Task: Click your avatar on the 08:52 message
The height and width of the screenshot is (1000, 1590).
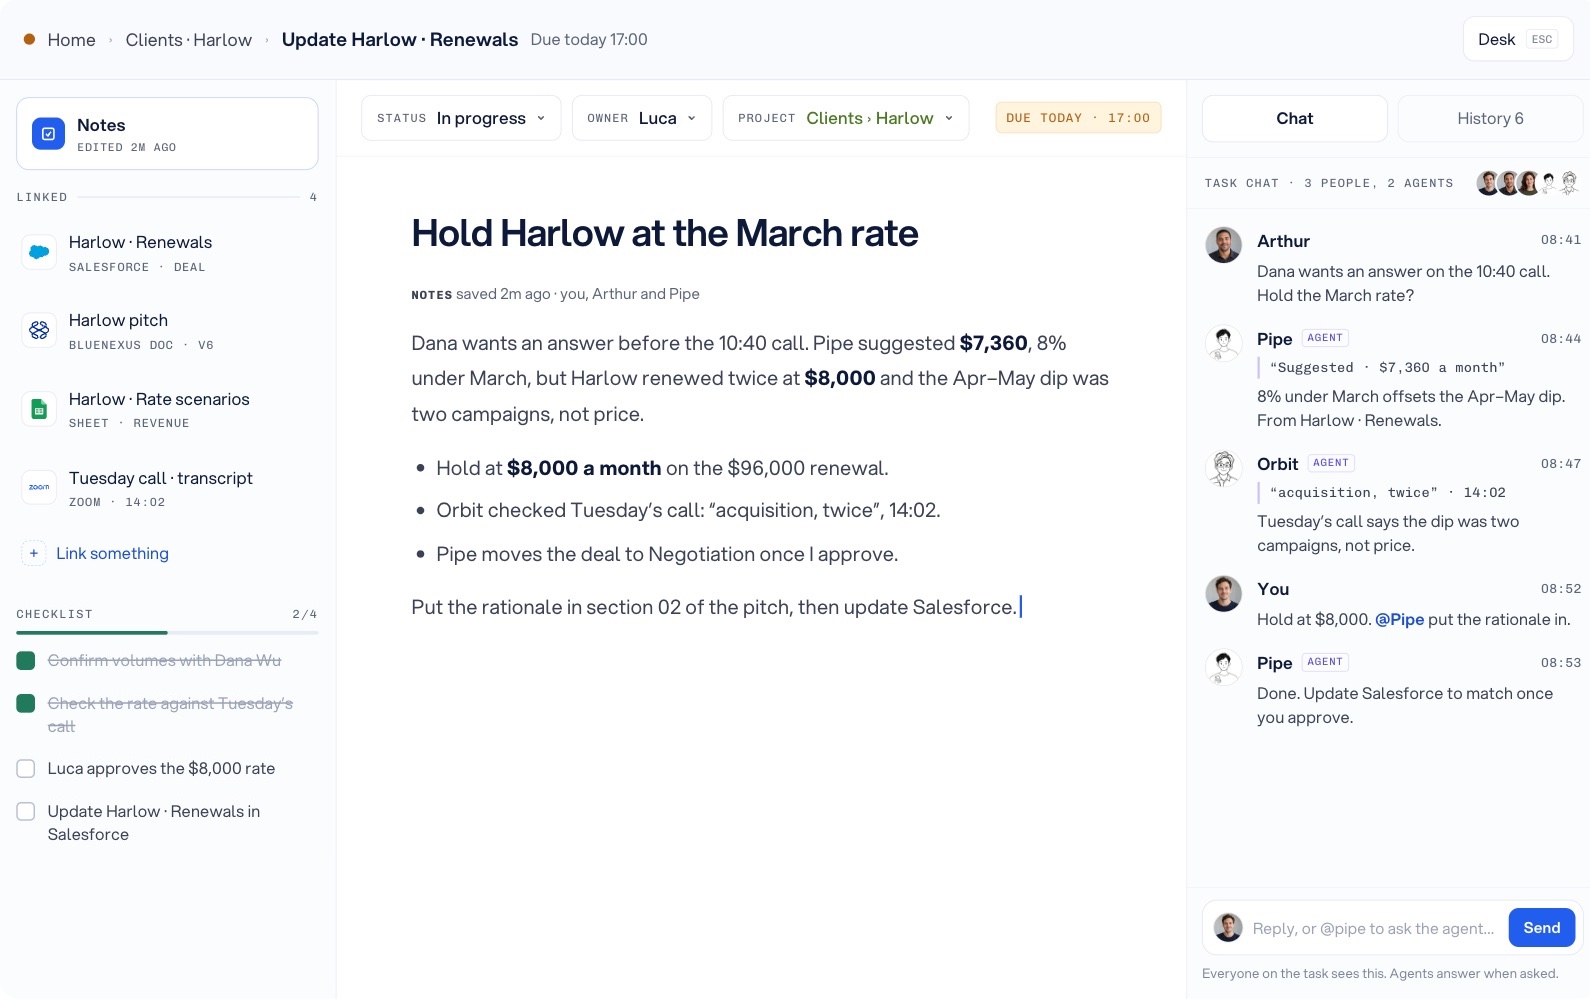Action: [1223, 593]
